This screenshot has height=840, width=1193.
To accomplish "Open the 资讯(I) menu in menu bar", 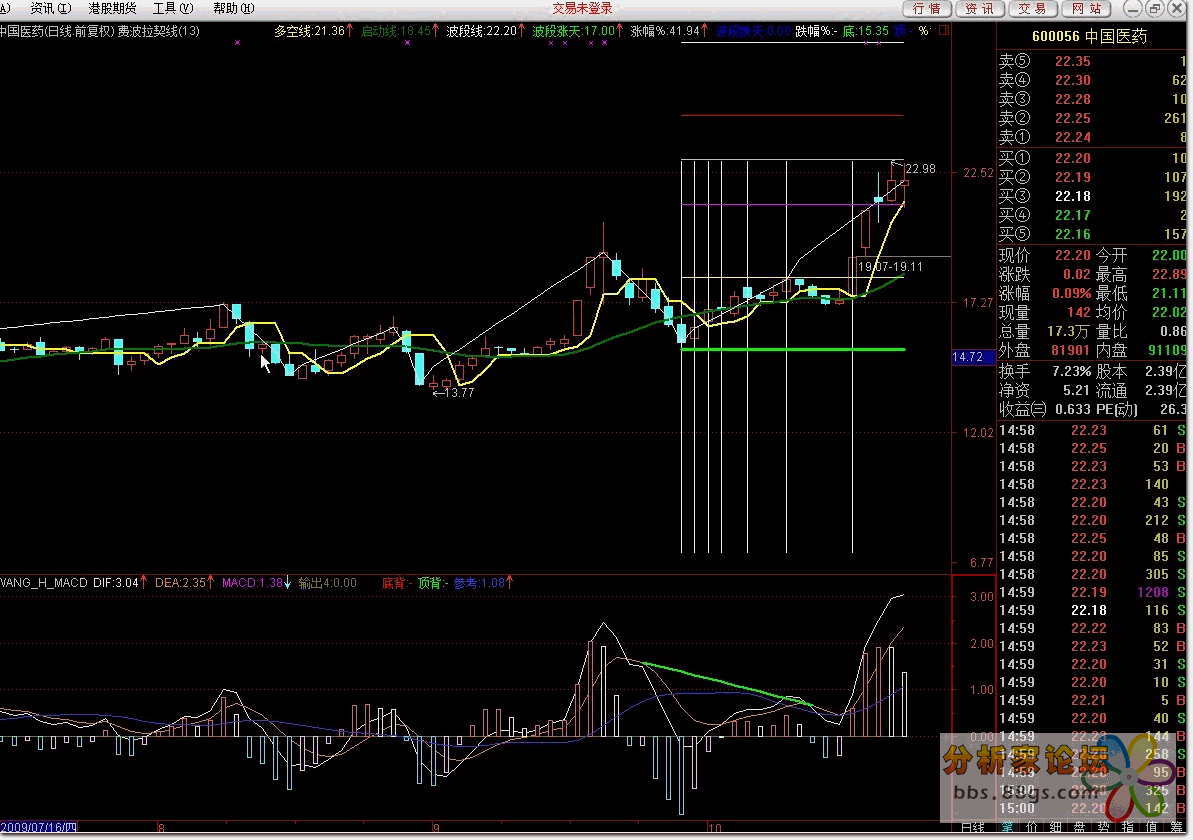I will point(50,8).
